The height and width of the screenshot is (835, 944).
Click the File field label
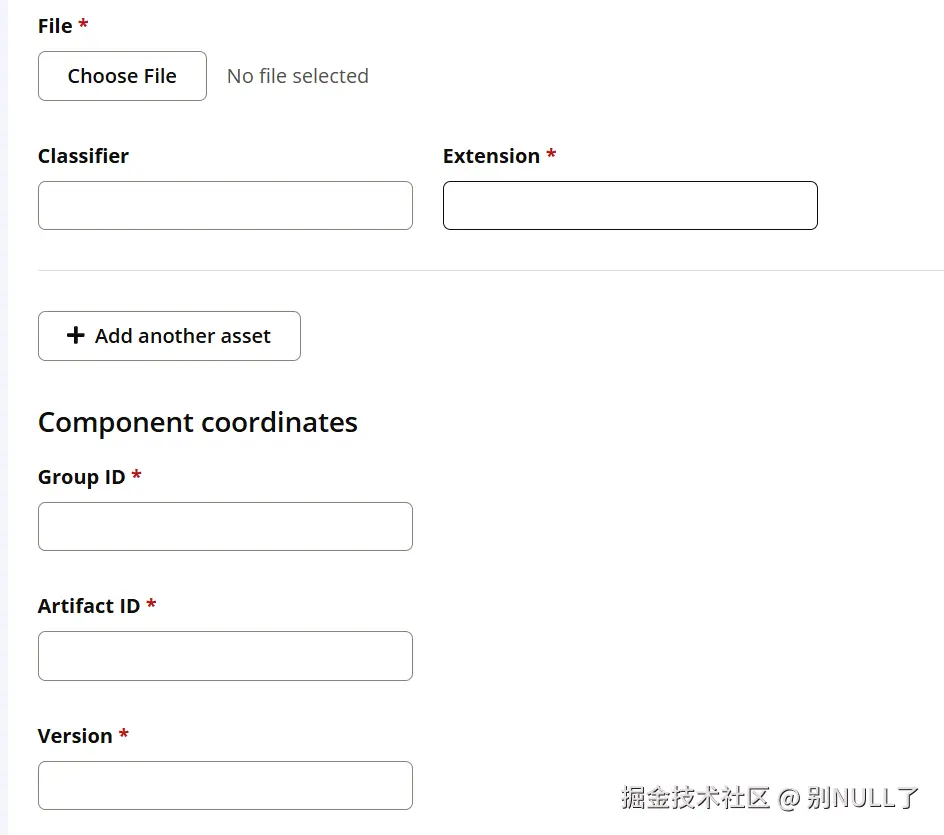coord(55,26)
